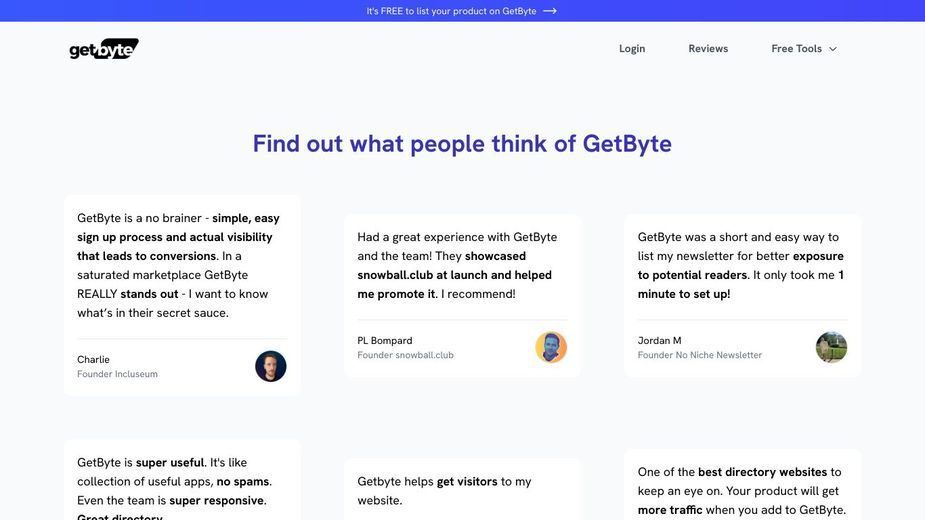Click PL Bompard's avatar image

(x=551, y=347)
